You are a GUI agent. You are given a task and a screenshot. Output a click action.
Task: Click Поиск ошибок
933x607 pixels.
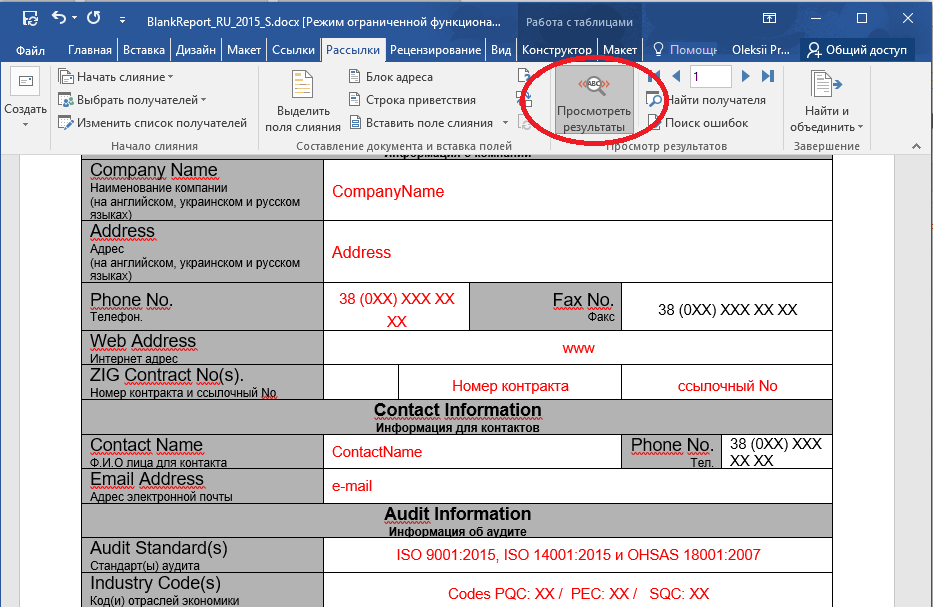coord(698,123)
